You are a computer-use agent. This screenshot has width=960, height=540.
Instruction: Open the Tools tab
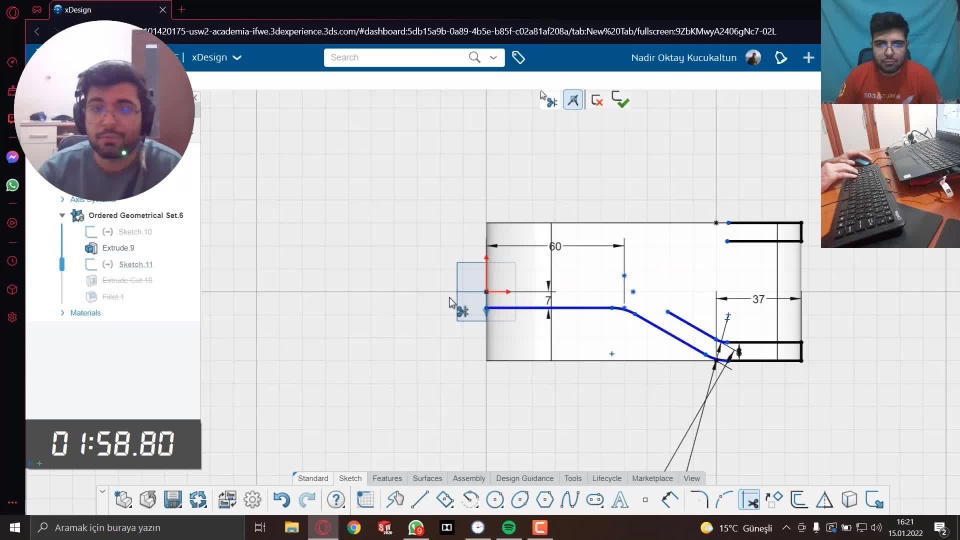click(573, 478)
